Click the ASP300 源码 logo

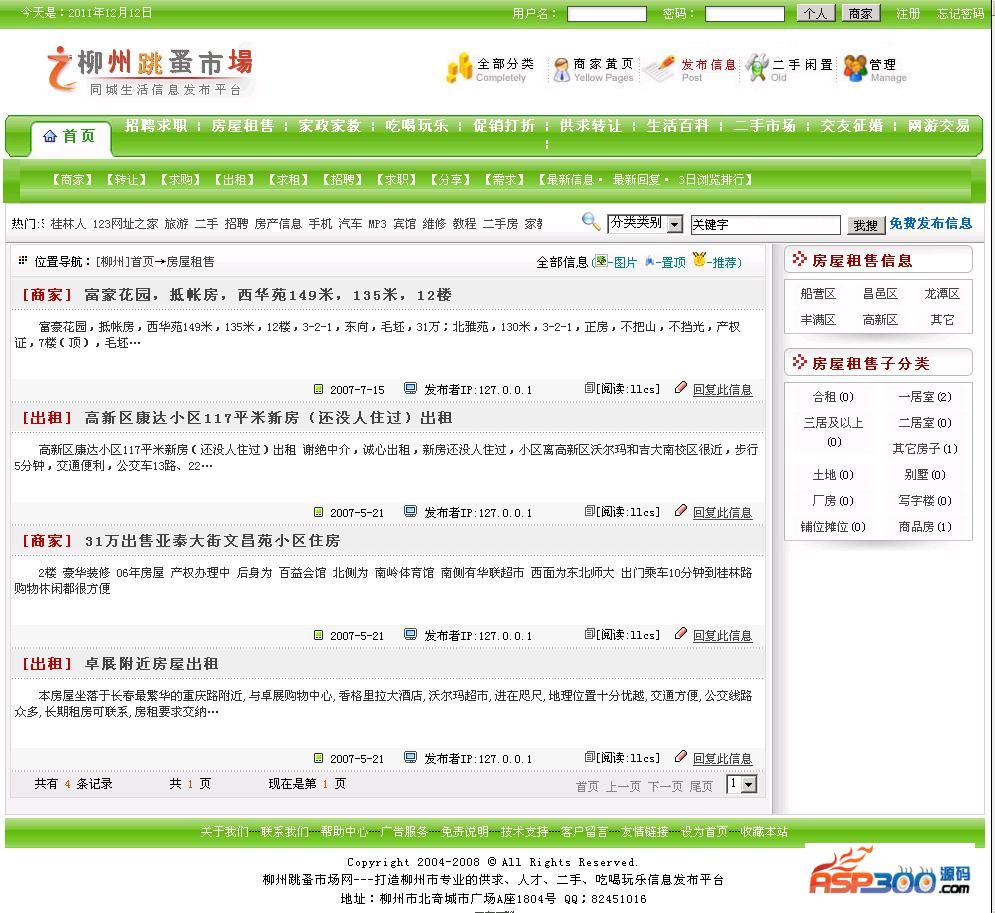point(888,872)
